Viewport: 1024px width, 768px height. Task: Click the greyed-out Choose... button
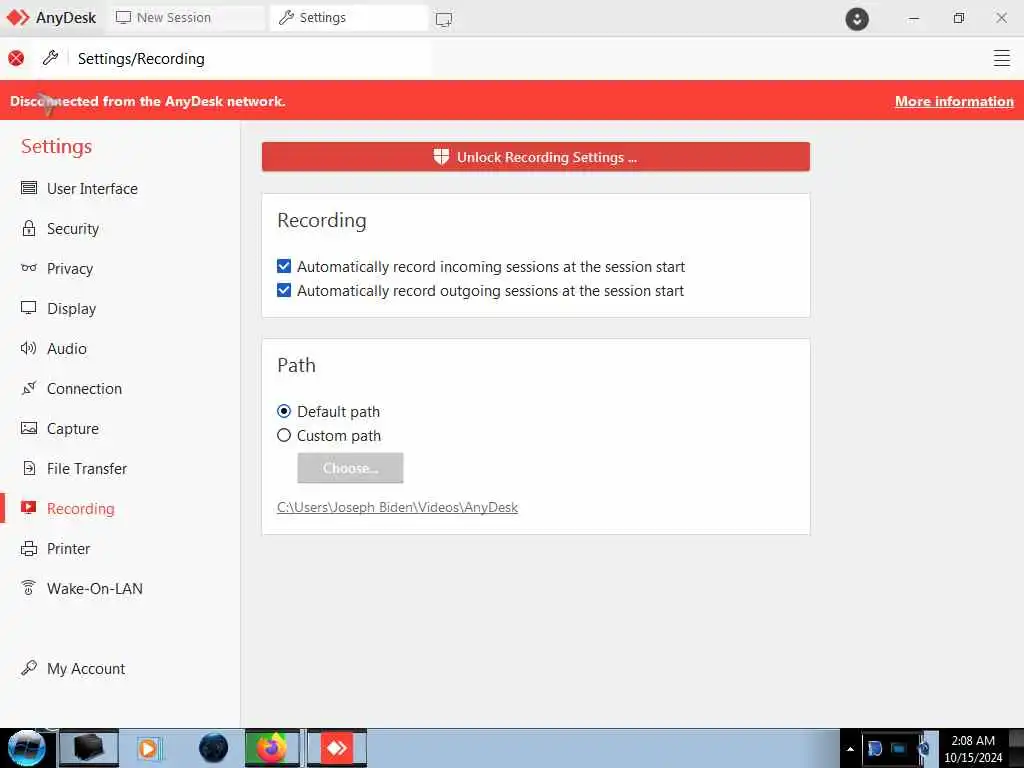[x=350, y=468]
